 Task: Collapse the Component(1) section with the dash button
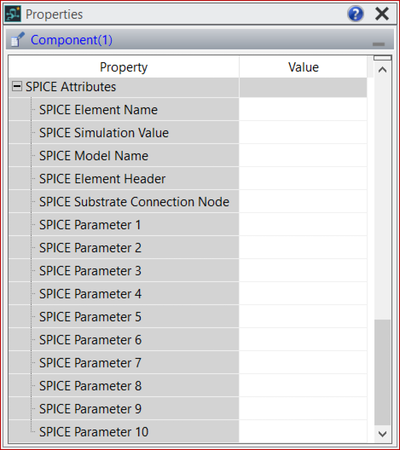click(x=378, y=44)
